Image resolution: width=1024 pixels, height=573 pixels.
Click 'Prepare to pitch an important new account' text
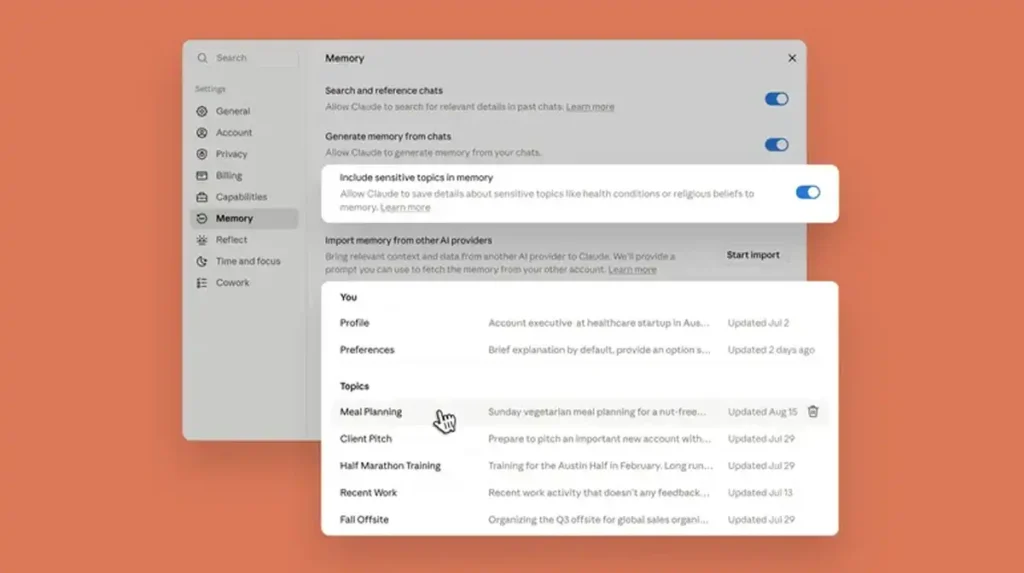coord(600,439)
